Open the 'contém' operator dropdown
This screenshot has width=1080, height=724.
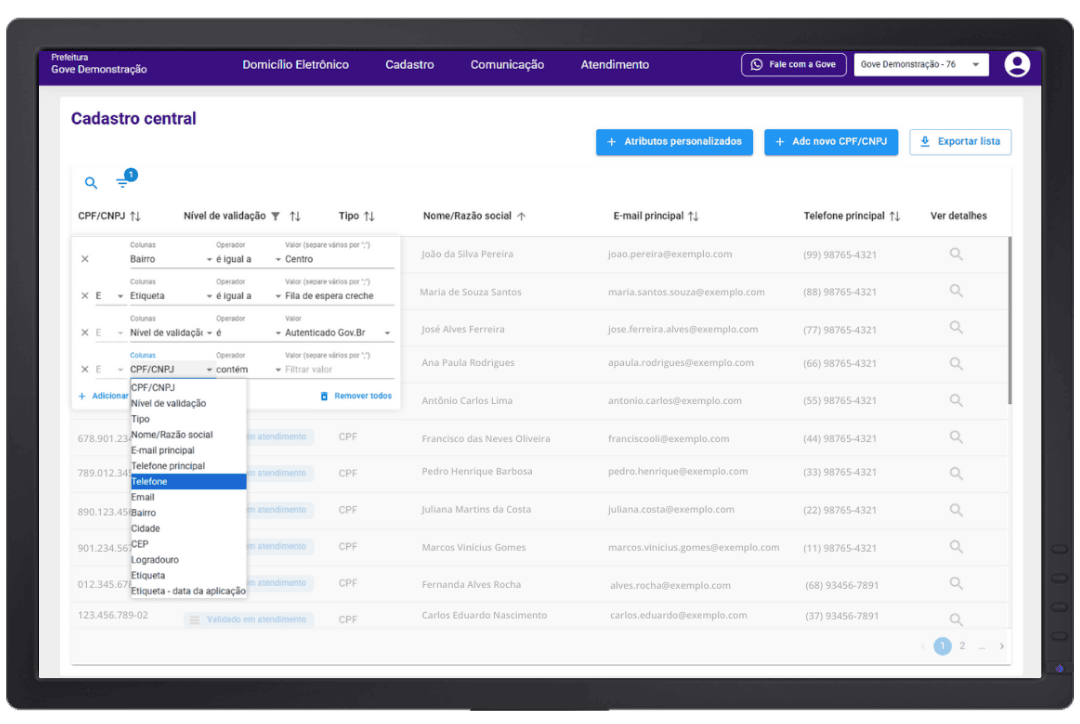coord(248,370)
